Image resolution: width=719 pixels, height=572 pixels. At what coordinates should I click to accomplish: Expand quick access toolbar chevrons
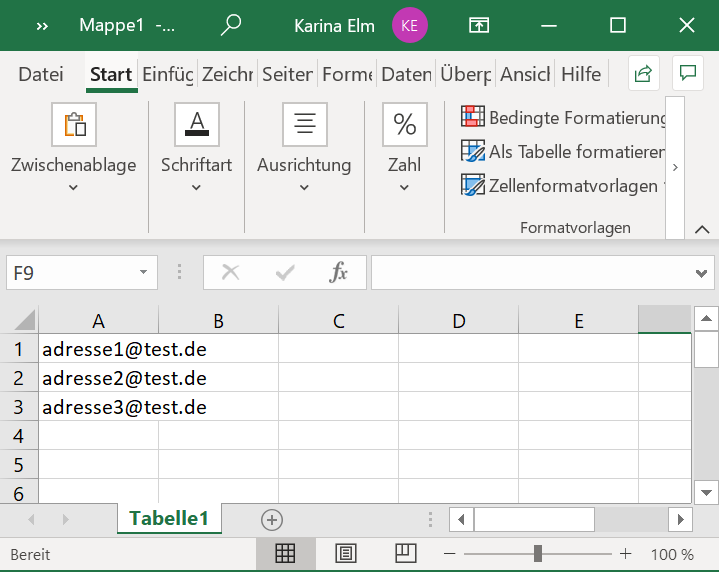[x=42, y=26]
